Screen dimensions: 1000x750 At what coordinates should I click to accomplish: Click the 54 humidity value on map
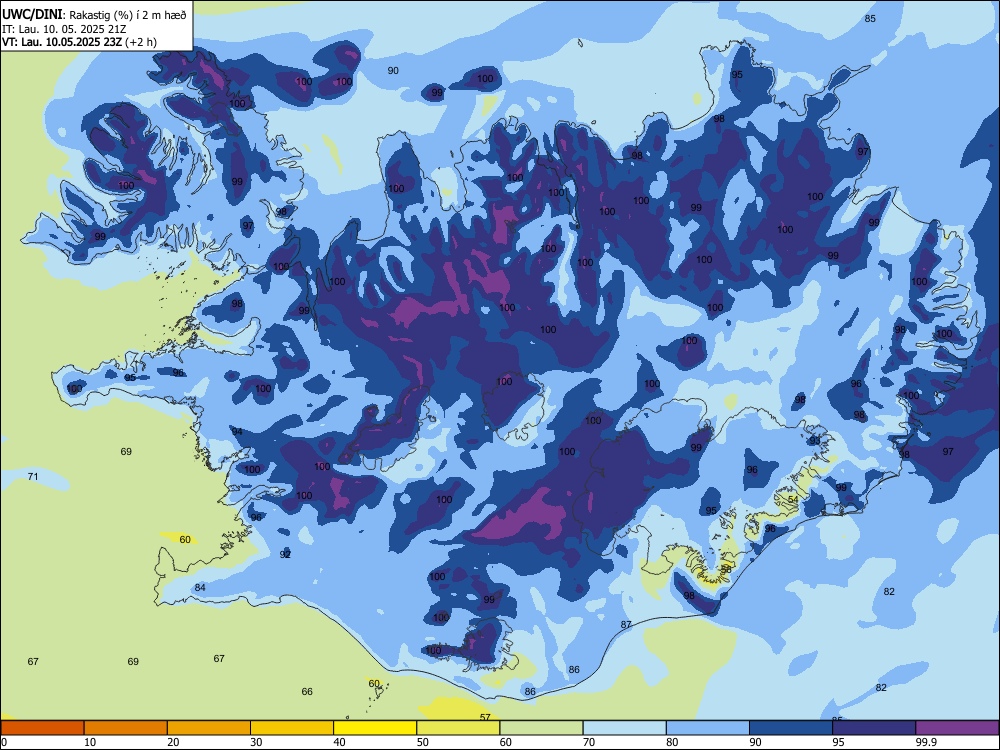pyautogui.click(x=793, y=499)
